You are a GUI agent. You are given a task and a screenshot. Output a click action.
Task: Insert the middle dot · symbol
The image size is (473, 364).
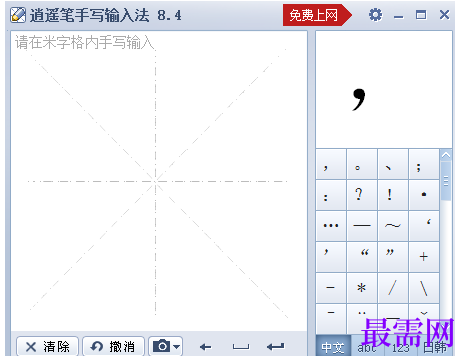click(424, 195)
